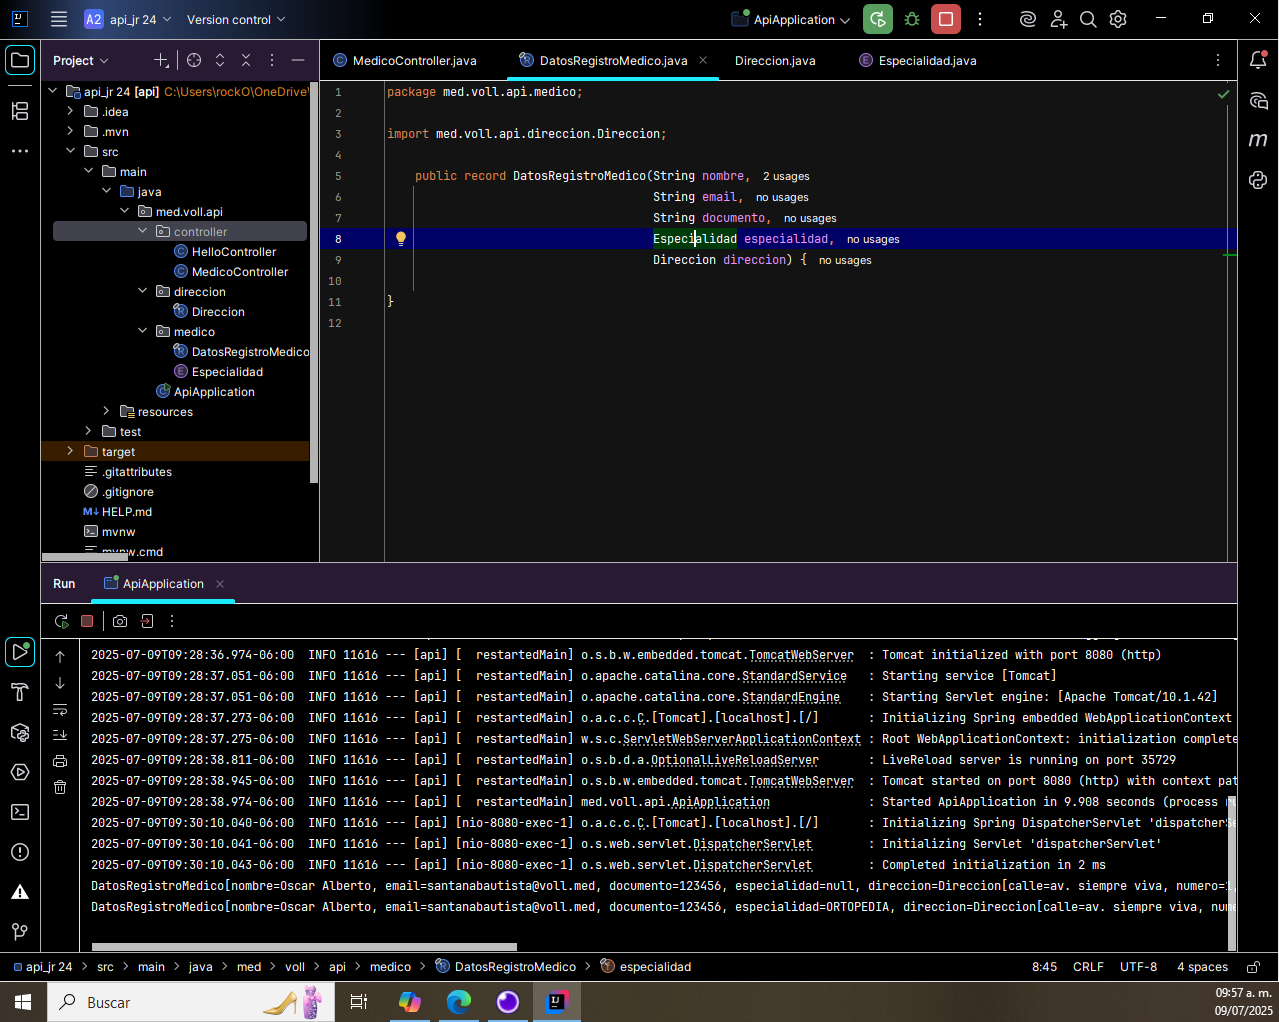Print console output with the printer icon
Viewport: 1279px width, 1022px height.
tap(60, 761)
